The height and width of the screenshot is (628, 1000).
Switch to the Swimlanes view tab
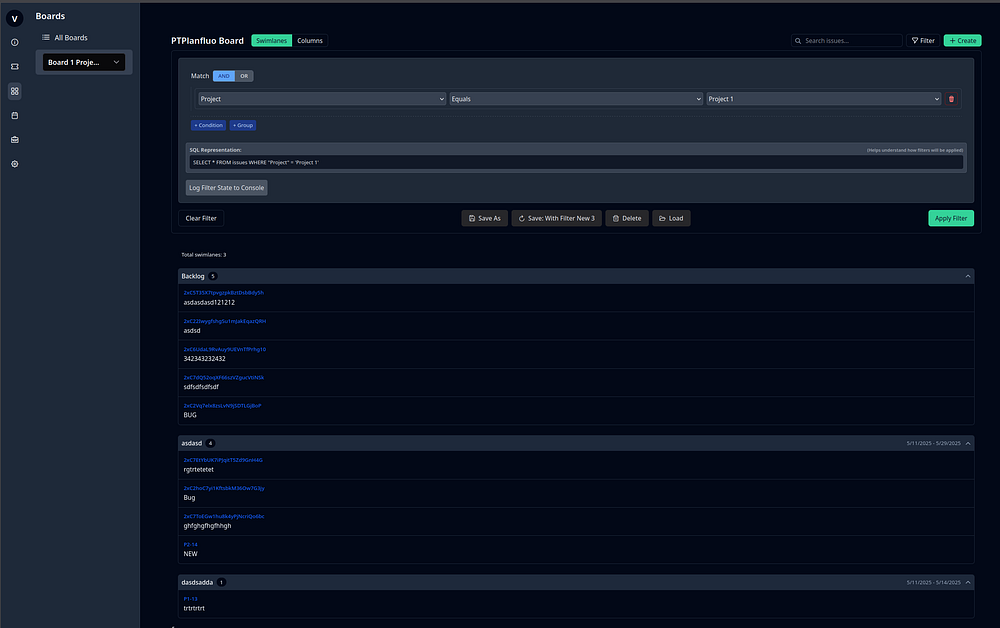(x=270, y=41)
